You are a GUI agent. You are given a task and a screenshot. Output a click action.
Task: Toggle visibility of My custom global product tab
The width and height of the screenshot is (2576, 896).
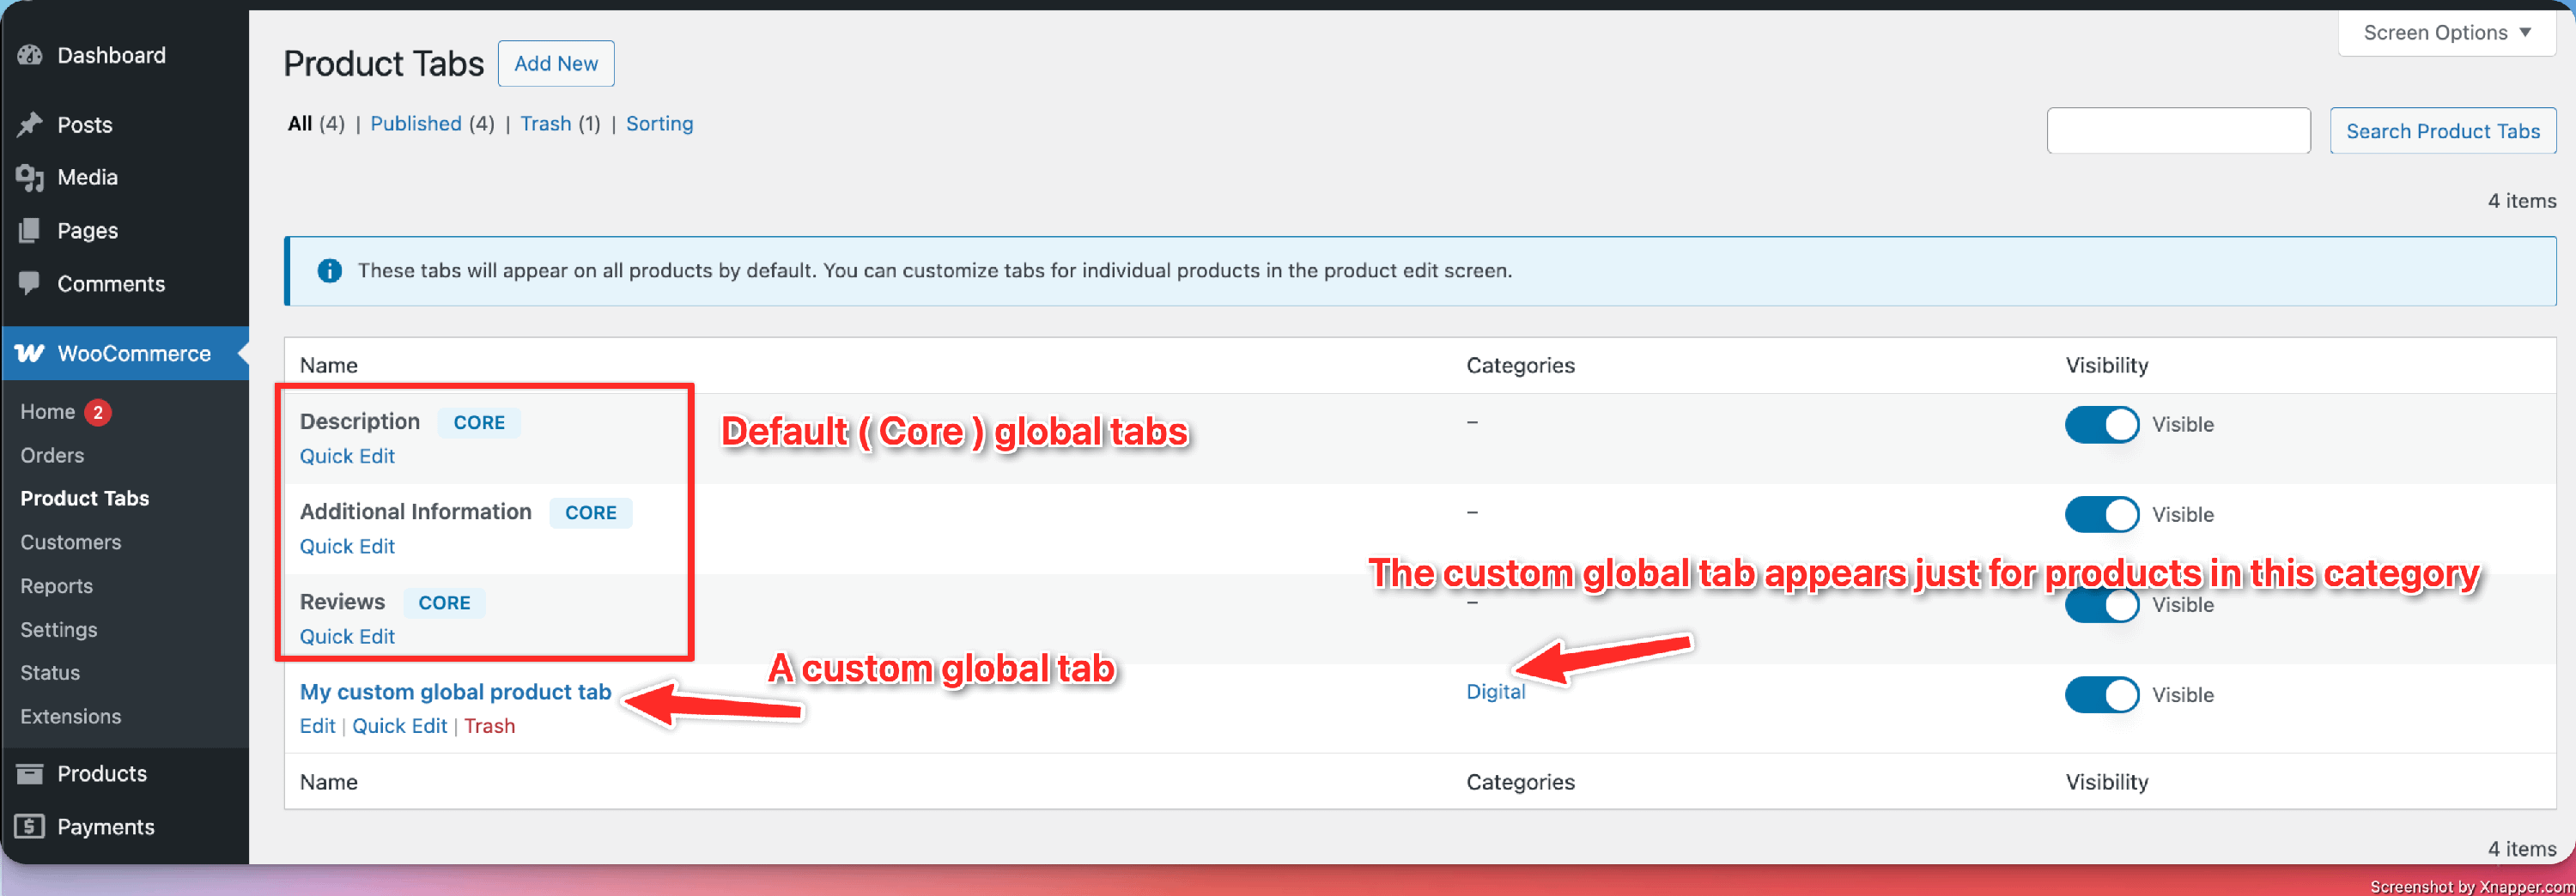(2101, 695)
